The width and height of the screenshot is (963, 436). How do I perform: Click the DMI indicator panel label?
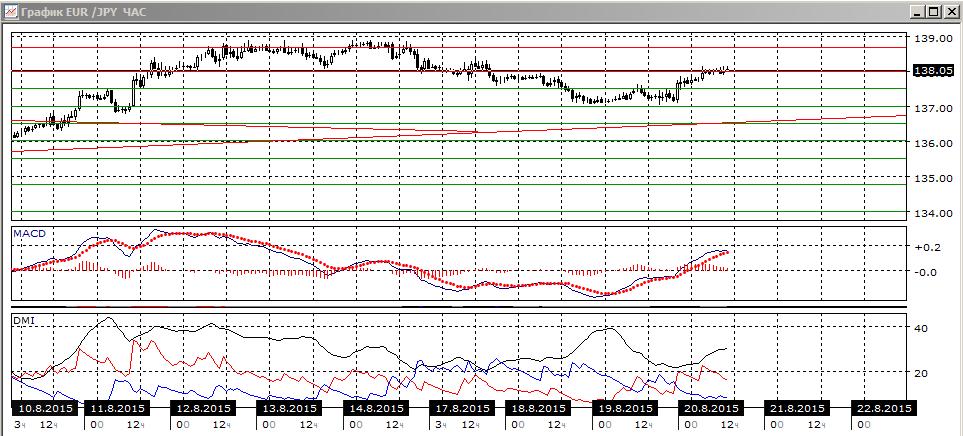(22, 320)
